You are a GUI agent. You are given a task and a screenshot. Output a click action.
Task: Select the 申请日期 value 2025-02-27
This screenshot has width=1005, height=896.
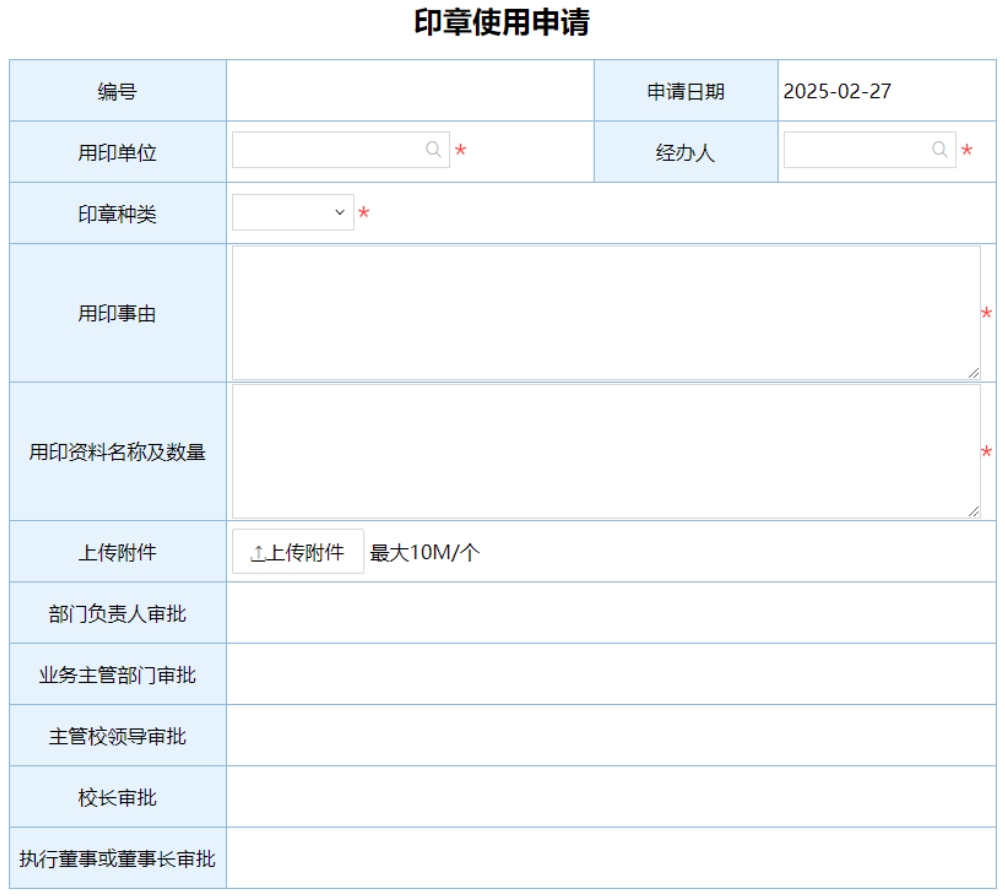[837, 92]
